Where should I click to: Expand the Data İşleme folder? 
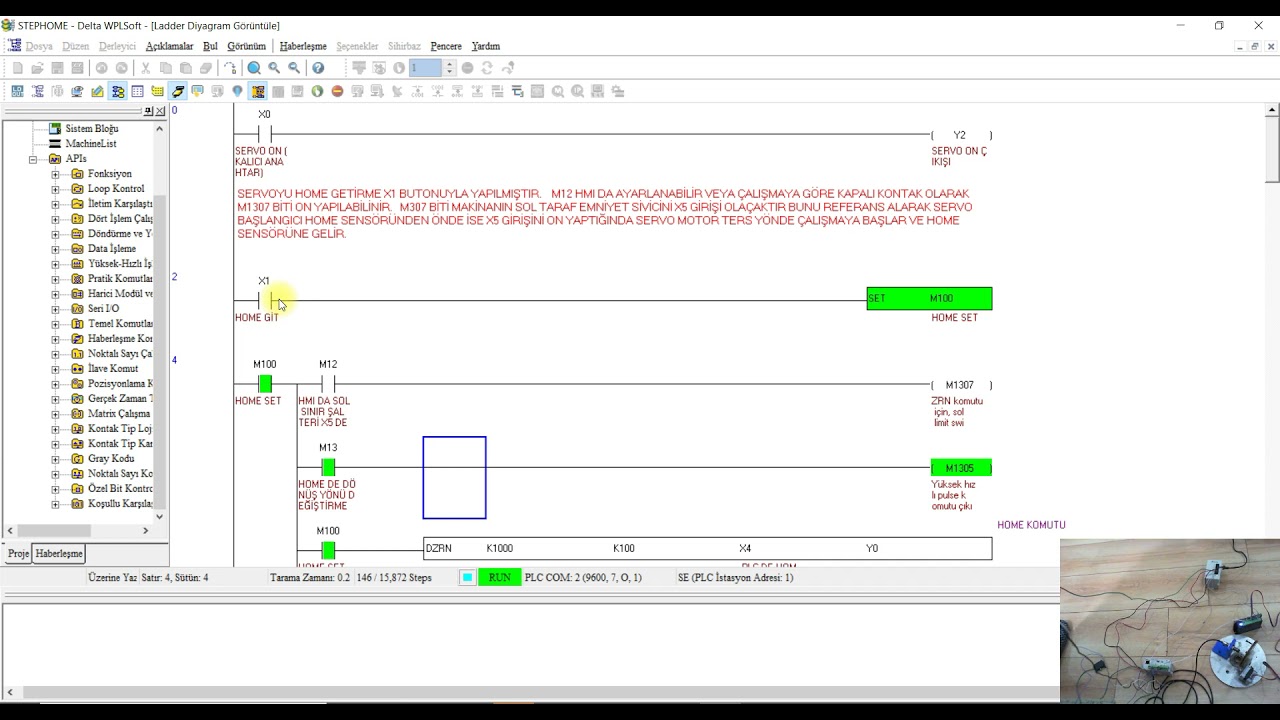tap(55, 248)
